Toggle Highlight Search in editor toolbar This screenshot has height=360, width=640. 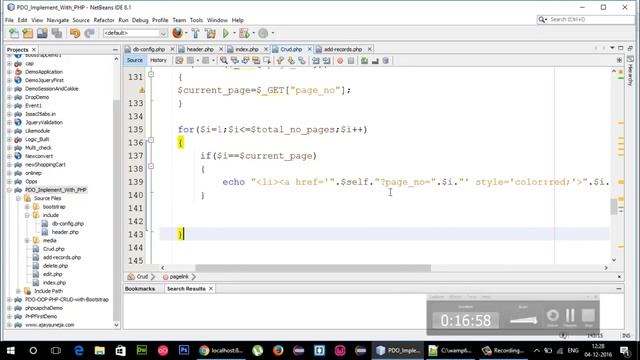(x=256, y=60)
